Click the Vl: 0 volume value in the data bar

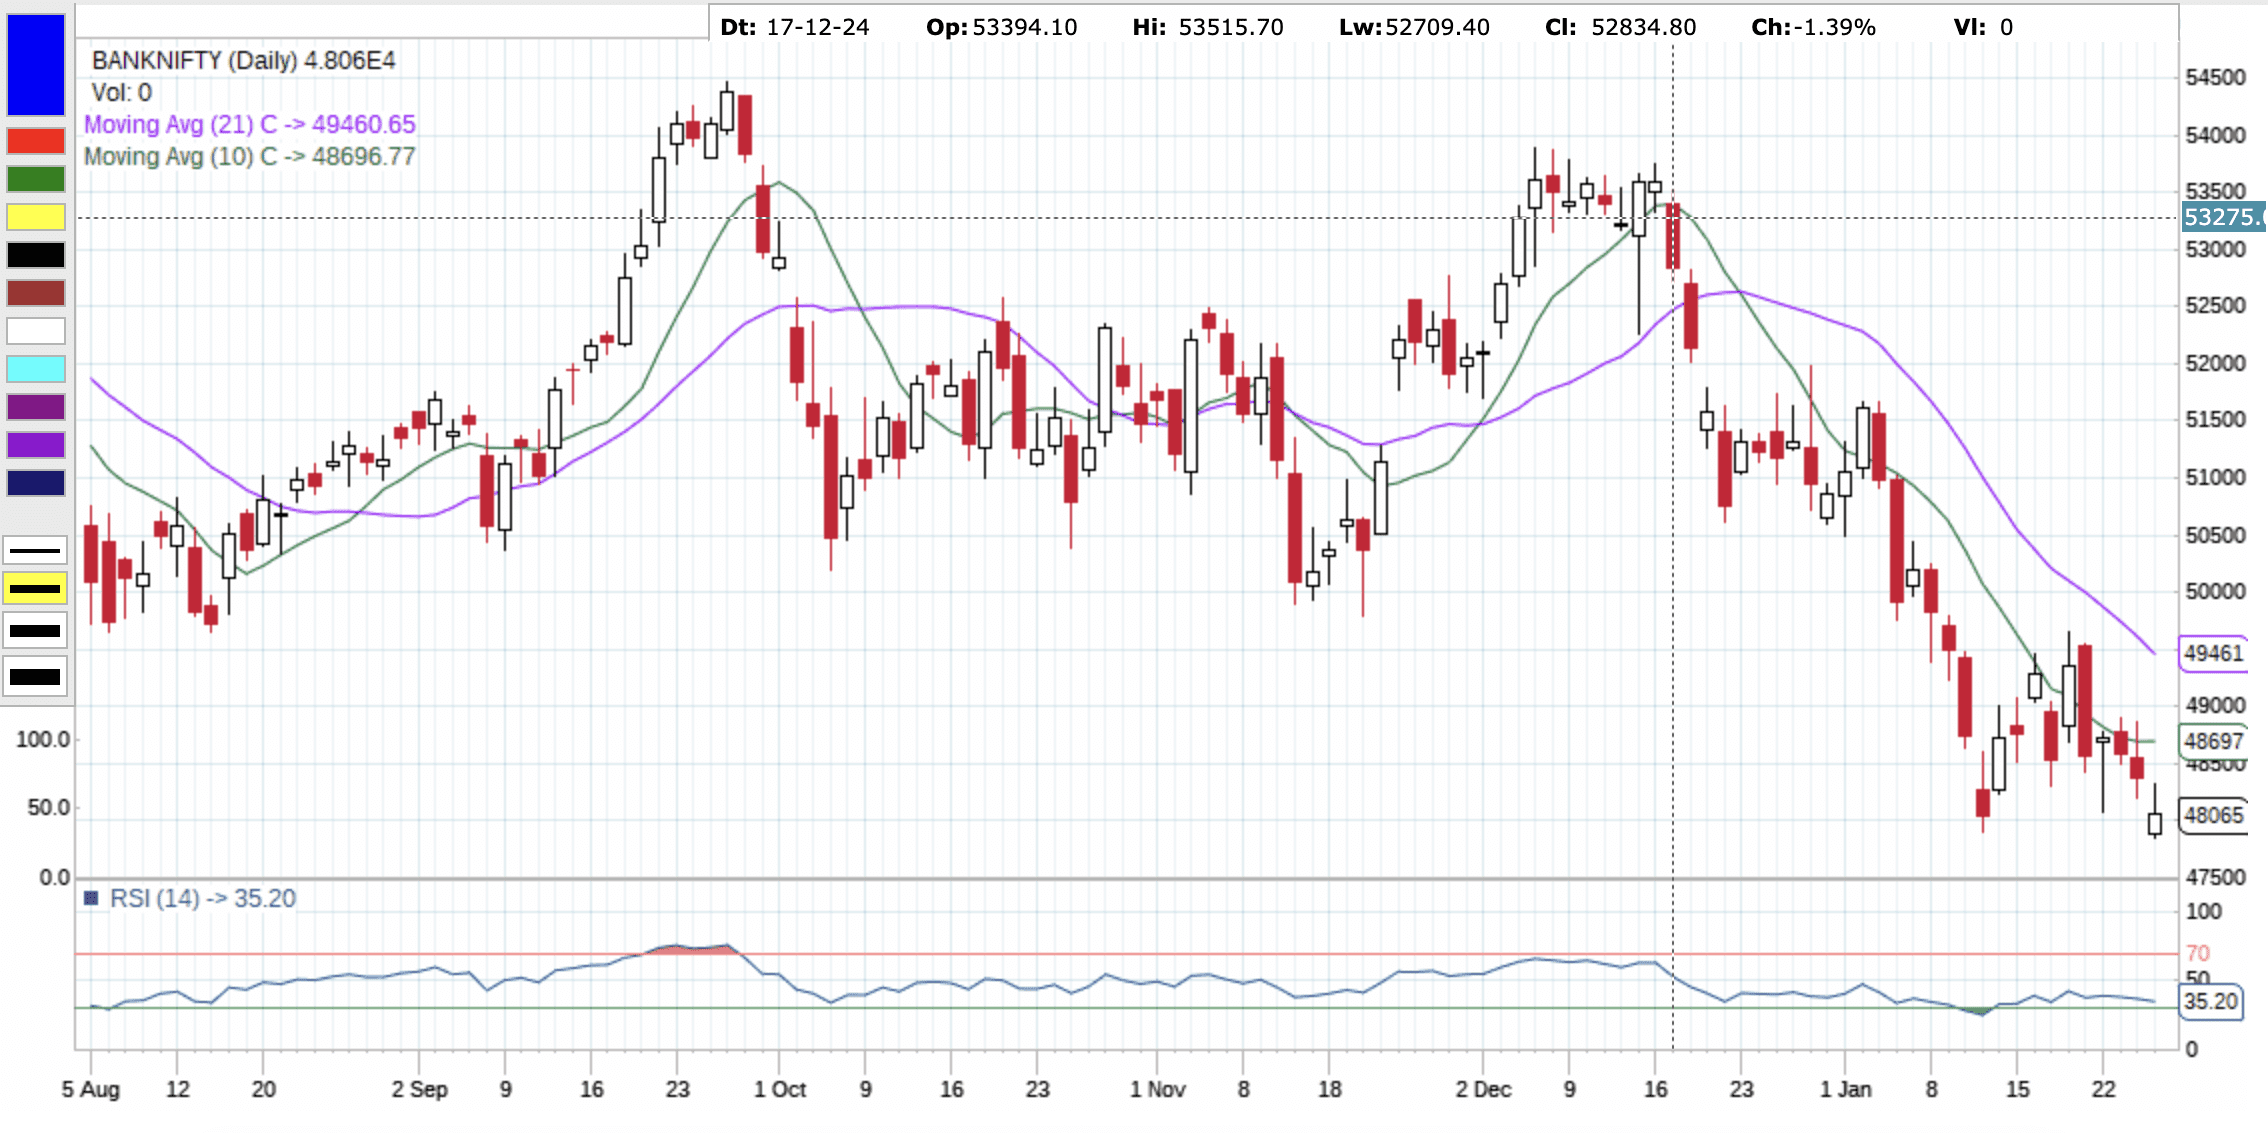1984,27
